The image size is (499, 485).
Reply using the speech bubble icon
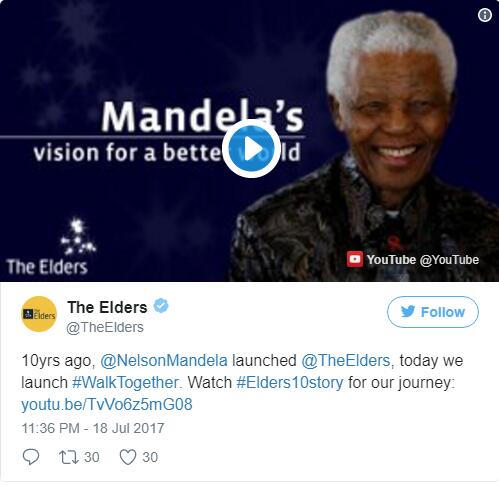(x=31, y=457)
